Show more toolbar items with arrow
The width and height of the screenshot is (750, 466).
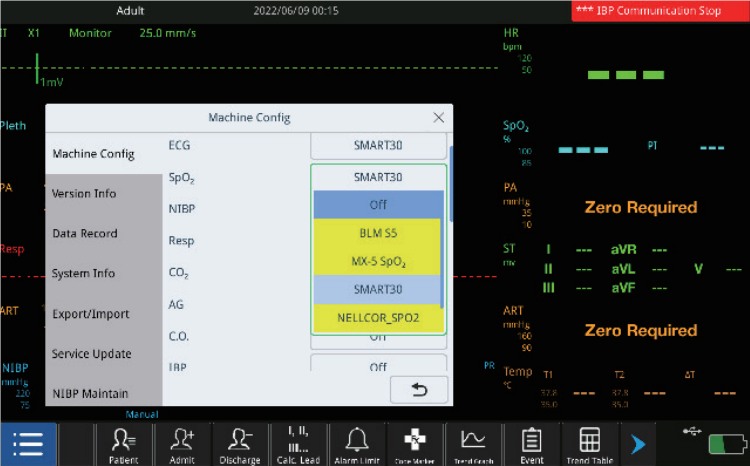click(637, 444)
